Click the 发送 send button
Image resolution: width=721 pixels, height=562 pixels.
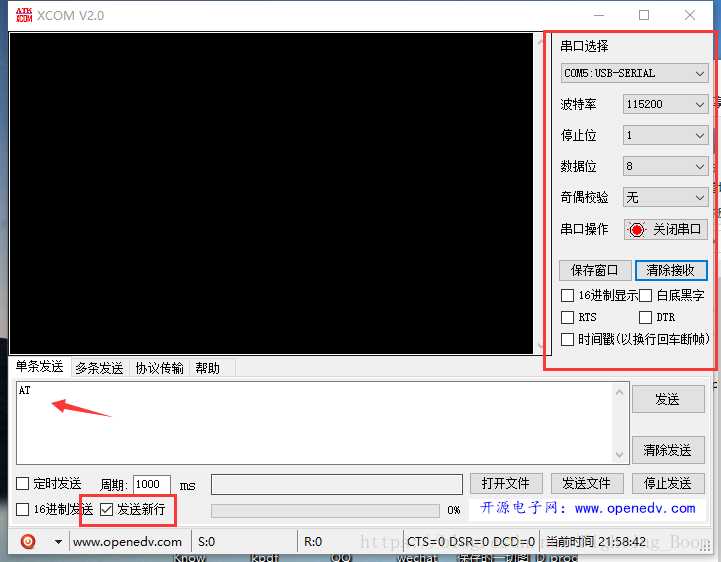pyautogui.click(x=668, y=399)
